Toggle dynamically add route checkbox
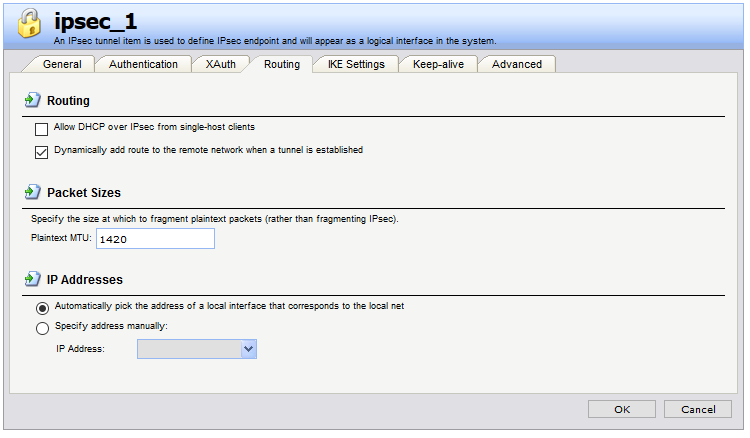The width and height of the screenshot is (750, 438). tap(42, 152)
